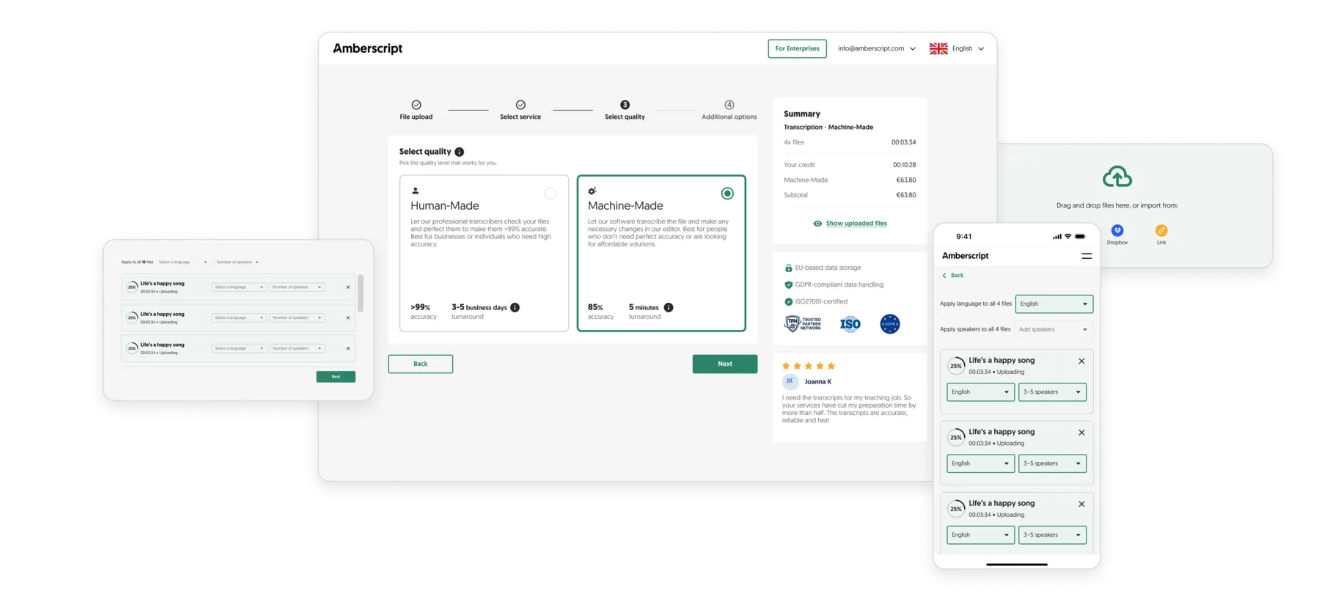This screenshot has width=1319, height=614.
Task: Click the step 4 circle for Additional options
Action: pos(729,105)
